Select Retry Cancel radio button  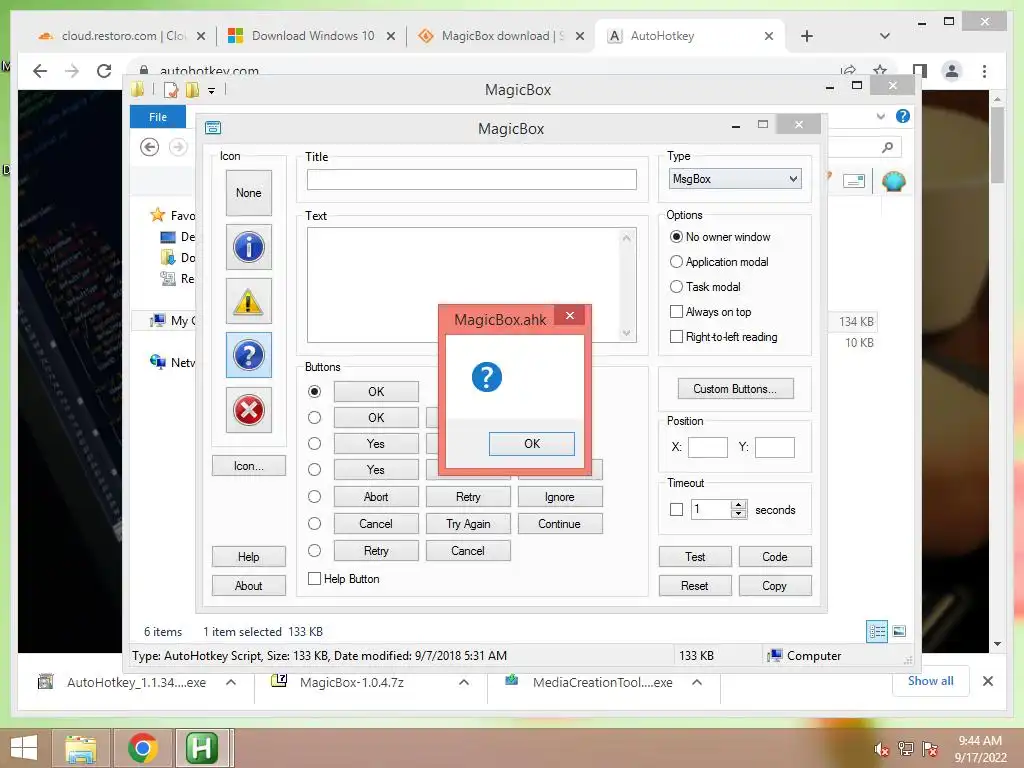pos(314,551)
